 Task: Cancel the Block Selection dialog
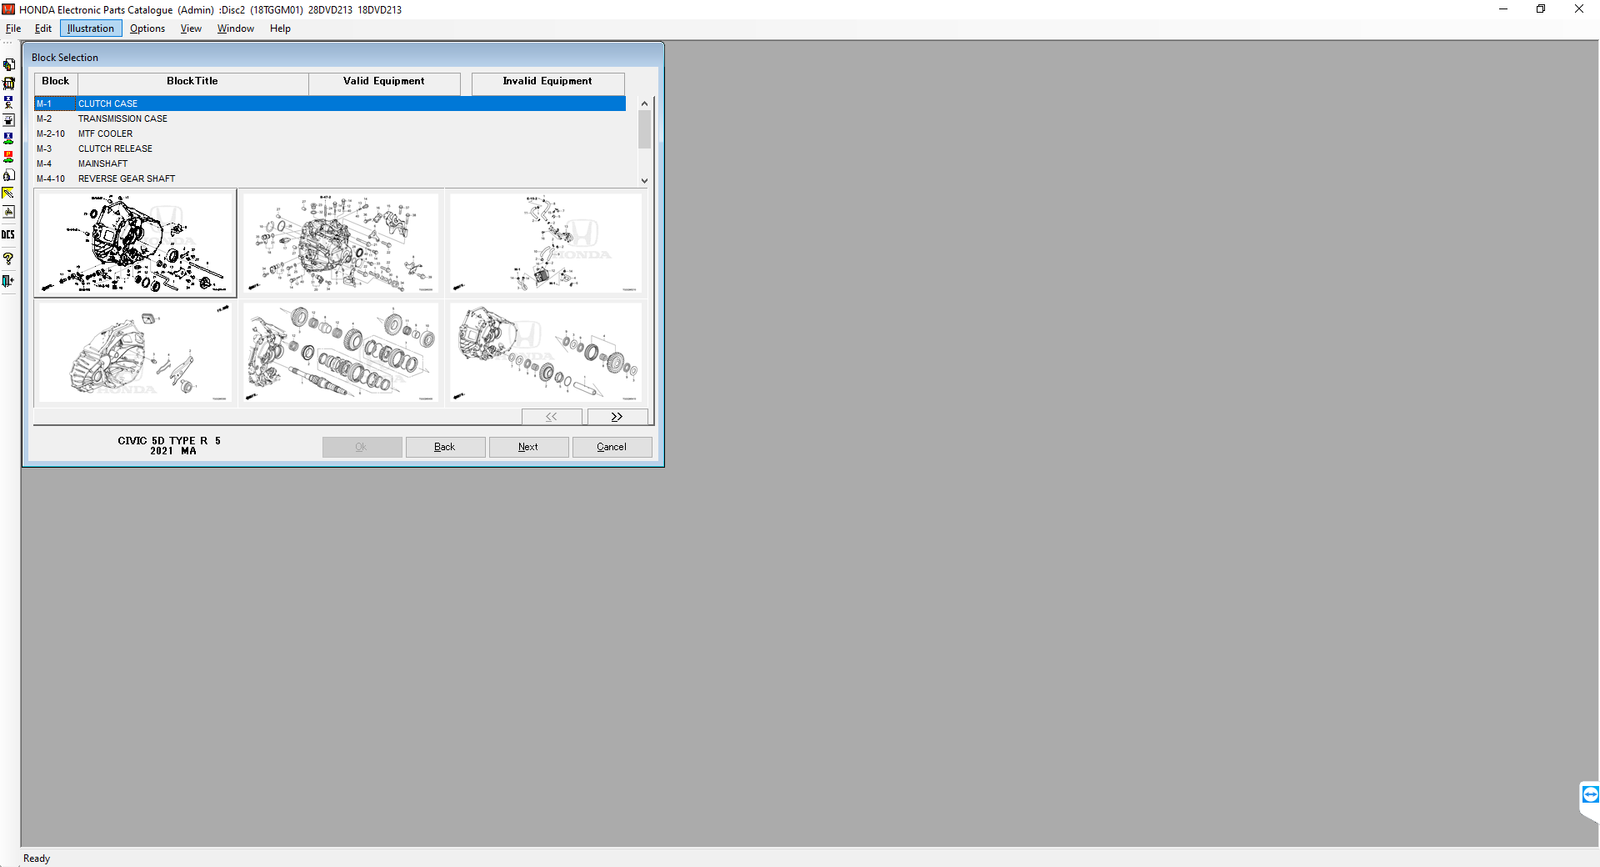(612, 447)
